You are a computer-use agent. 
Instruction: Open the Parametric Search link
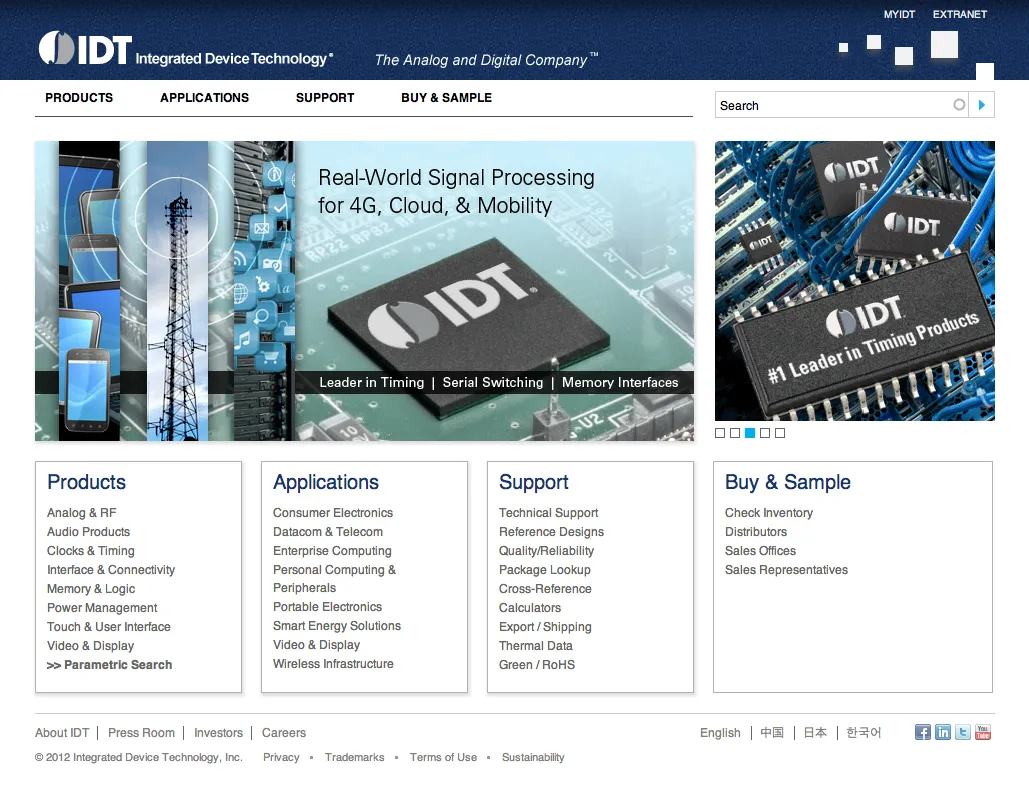109,665
